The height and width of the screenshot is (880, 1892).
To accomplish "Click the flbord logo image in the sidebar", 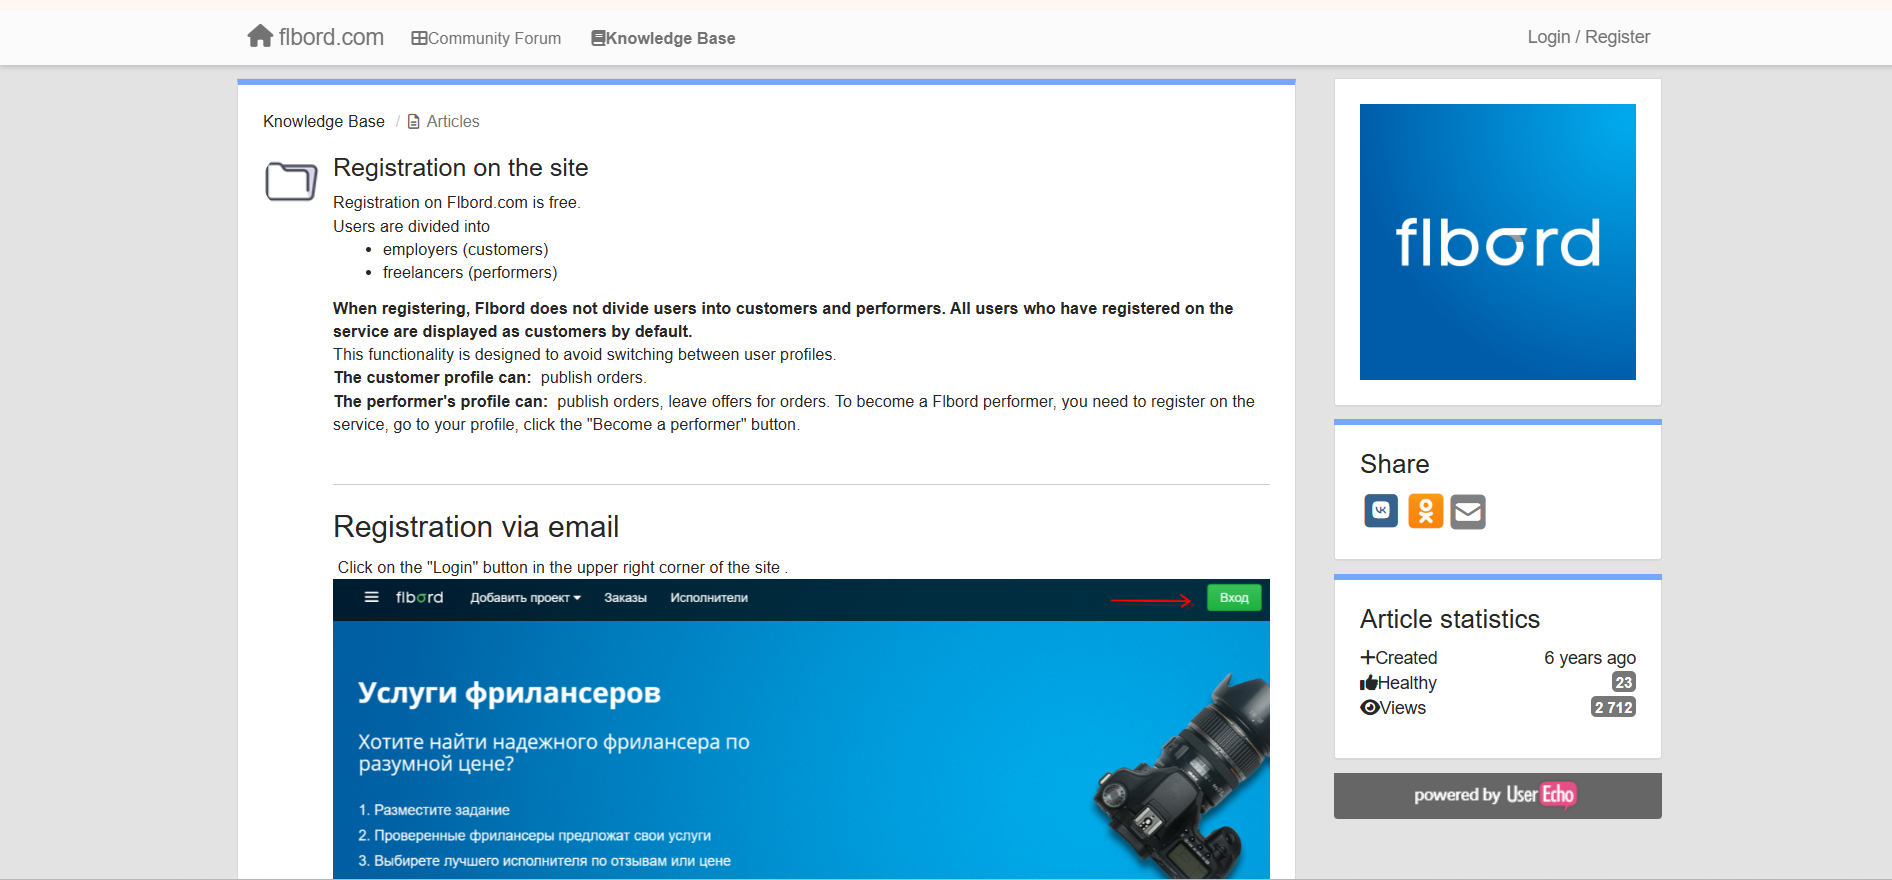I will pos(1497,242).
